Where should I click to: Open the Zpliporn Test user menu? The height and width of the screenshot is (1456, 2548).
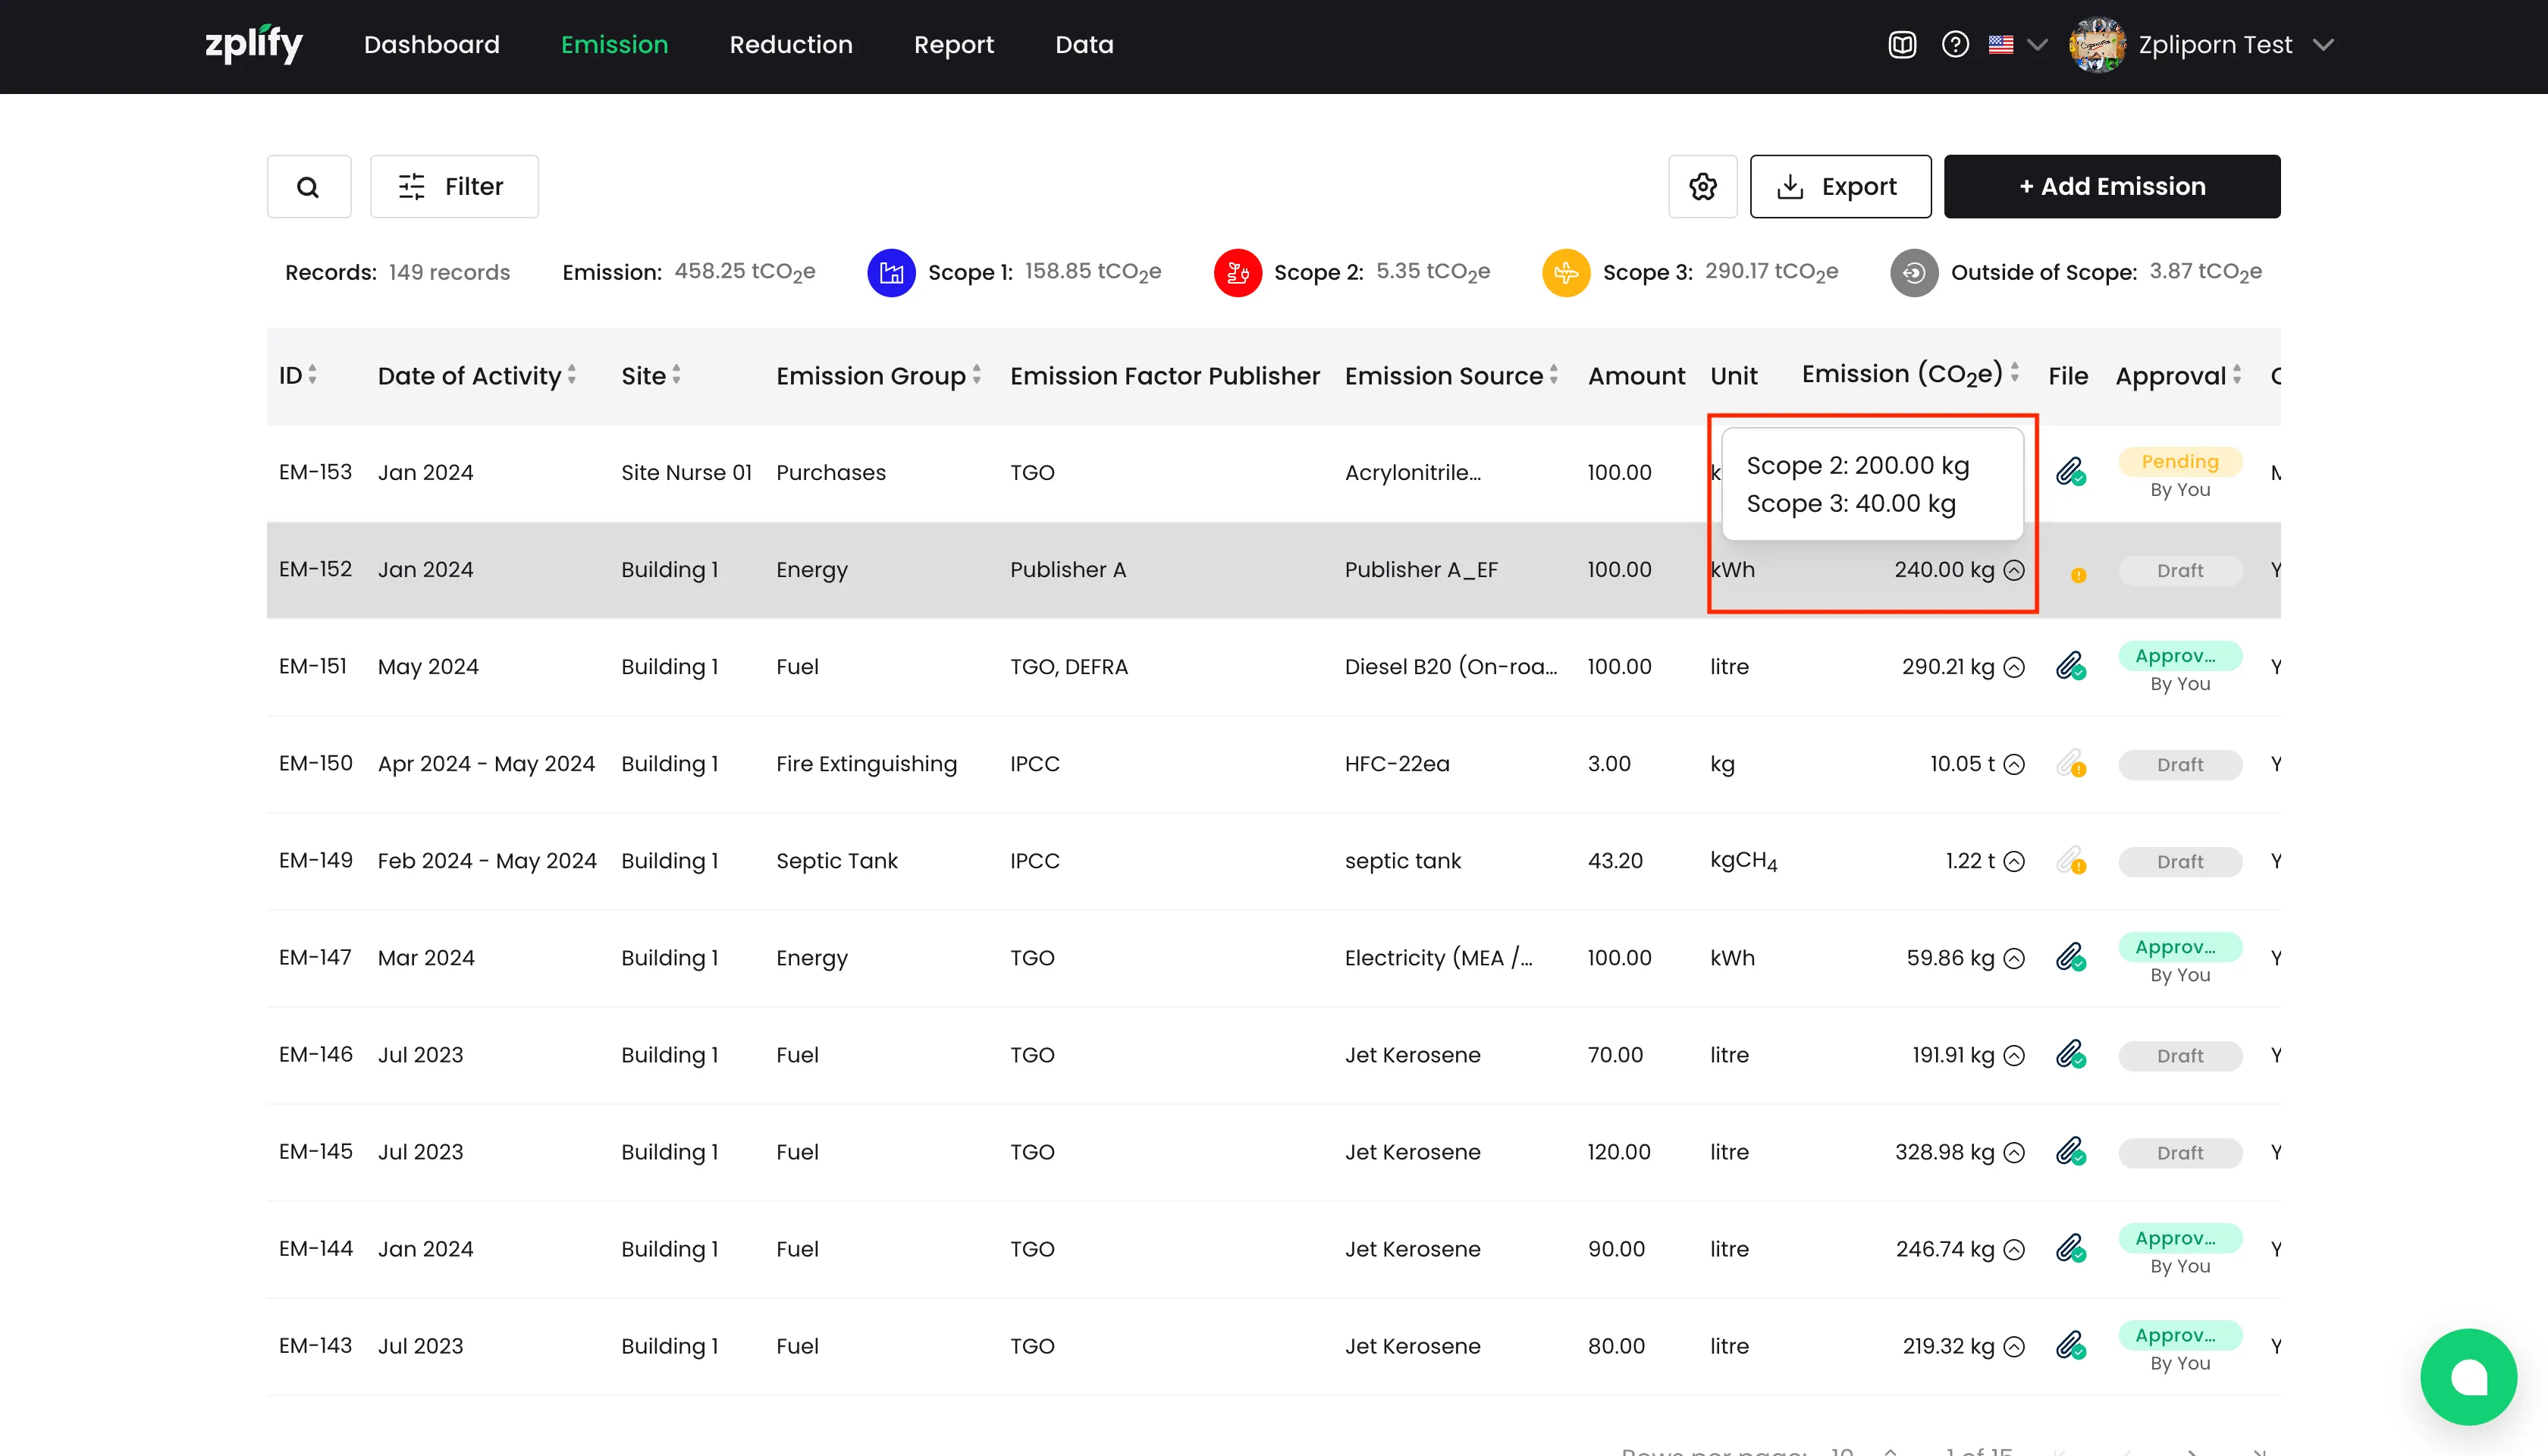click(x=2213, y=45)
